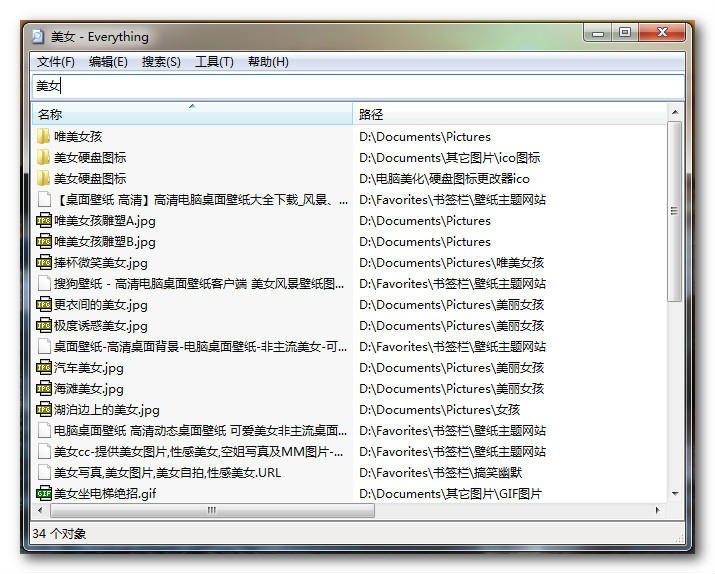This screenshot has height=574, width=715.
Task: Select folder icon of 美女硬盘图标 in ico图标 path
Action: point(43,157)
